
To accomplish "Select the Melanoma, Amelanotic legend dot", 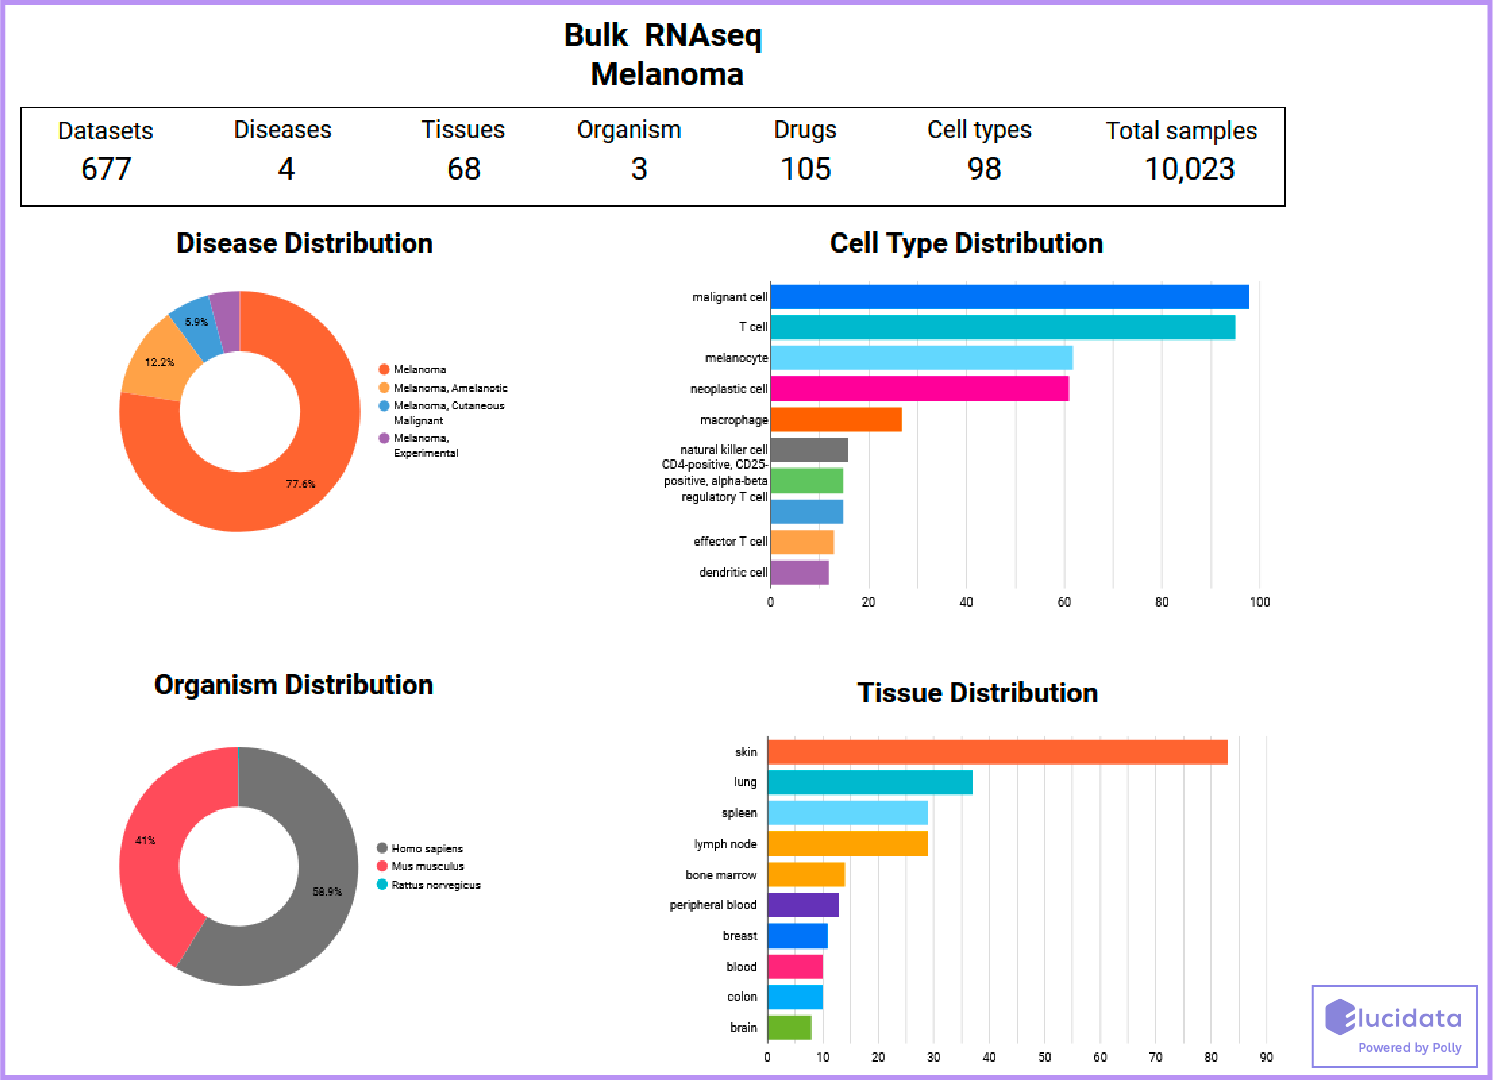I will point(382,388).
